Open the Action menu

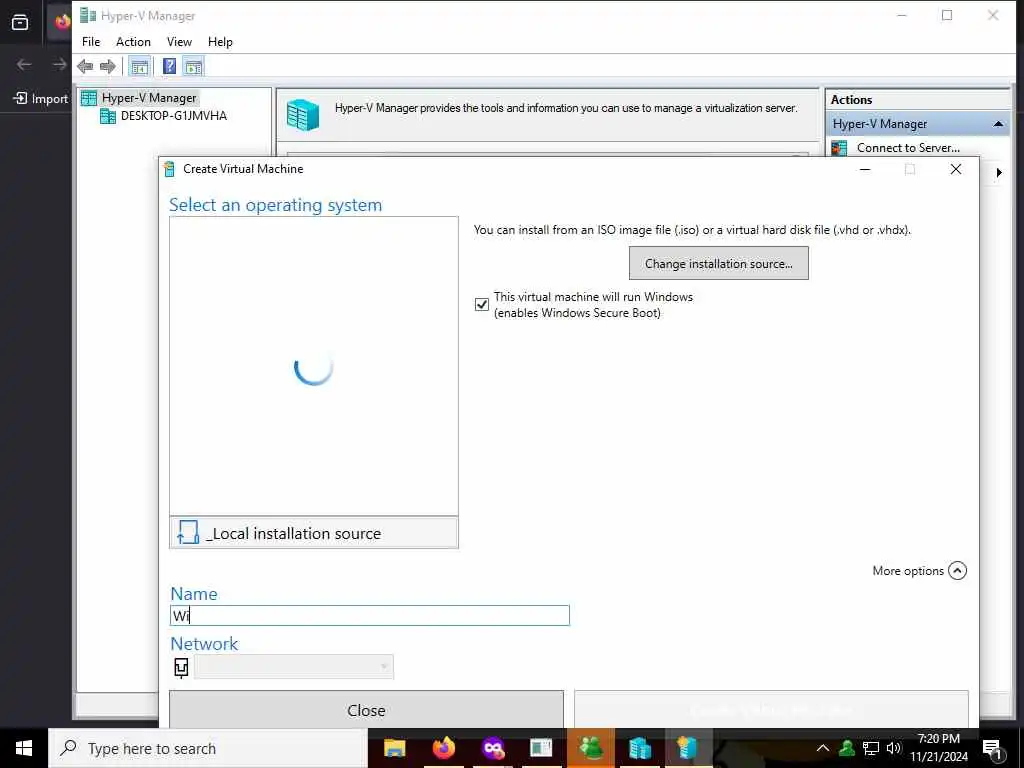pyautogui.click(x=133, y=42)
